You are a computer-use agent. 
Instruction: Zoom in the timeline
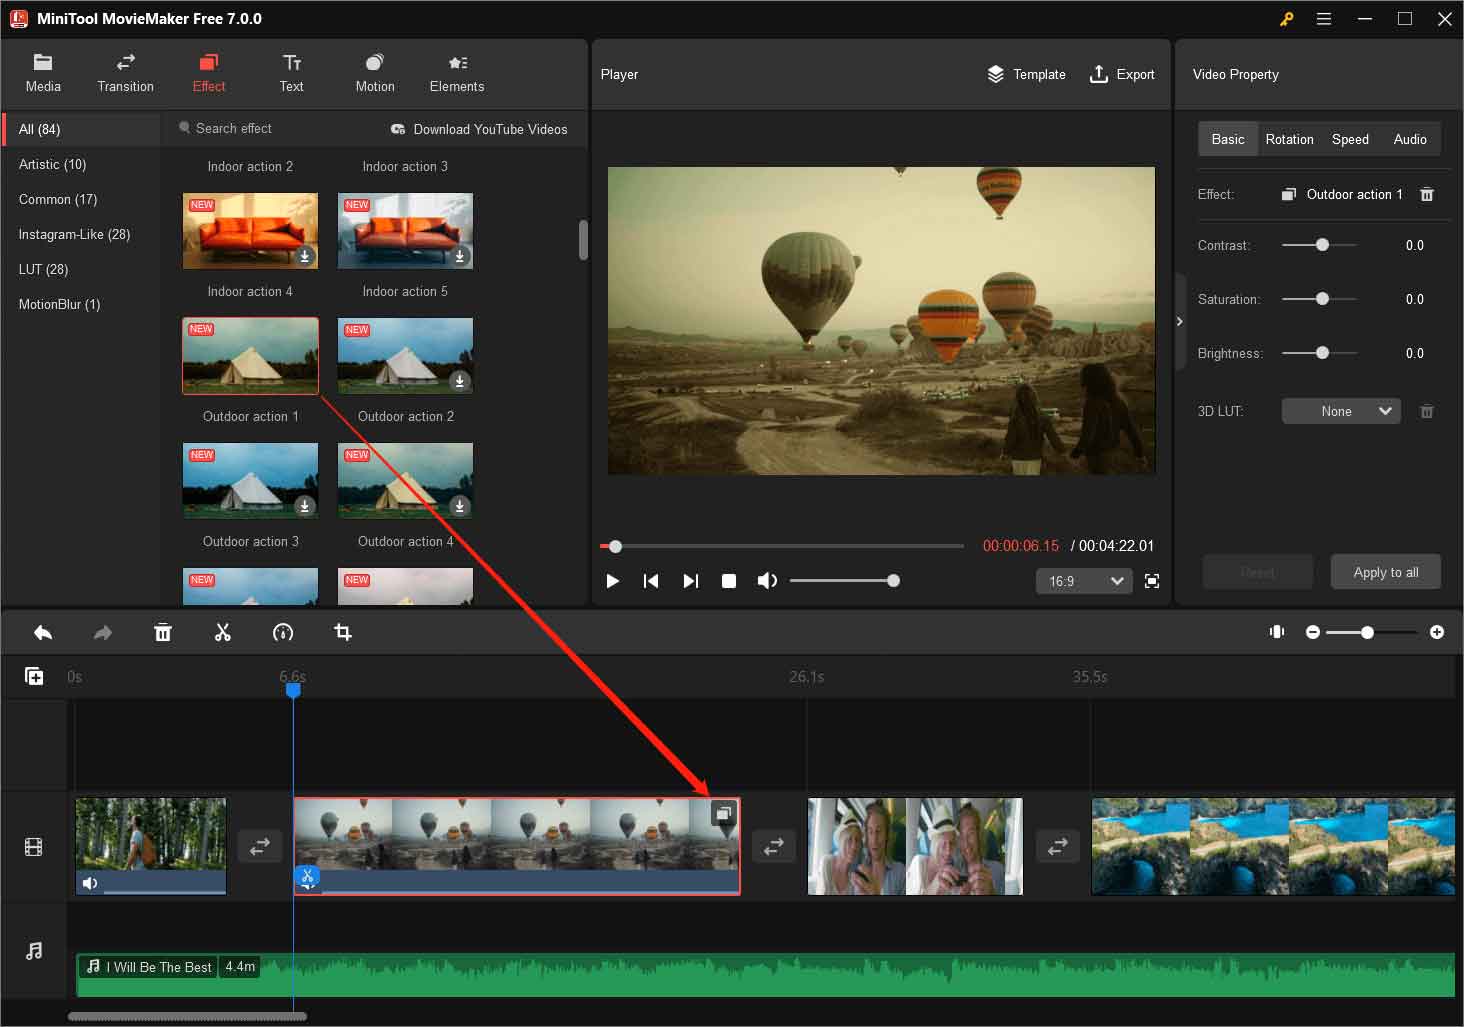click(x=1437, y=632)
